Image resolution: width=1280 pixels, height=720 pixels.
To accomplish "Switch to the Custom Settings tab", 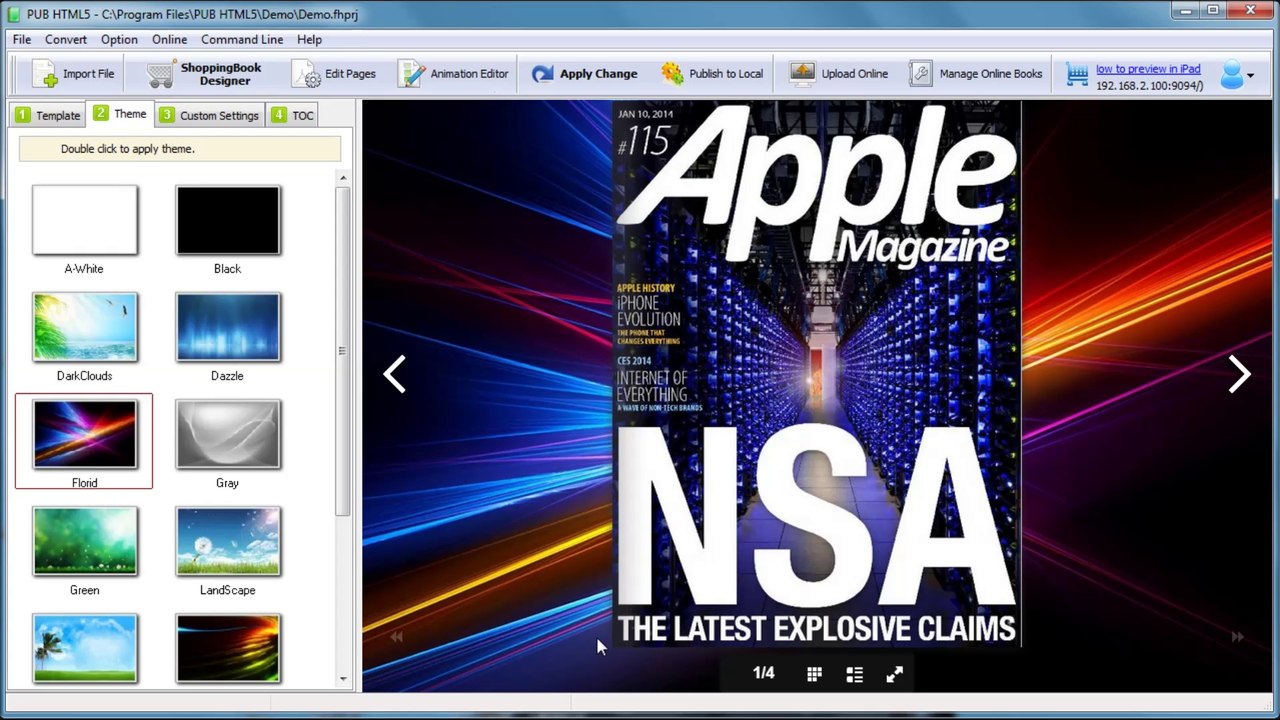I will pos(210,115).
